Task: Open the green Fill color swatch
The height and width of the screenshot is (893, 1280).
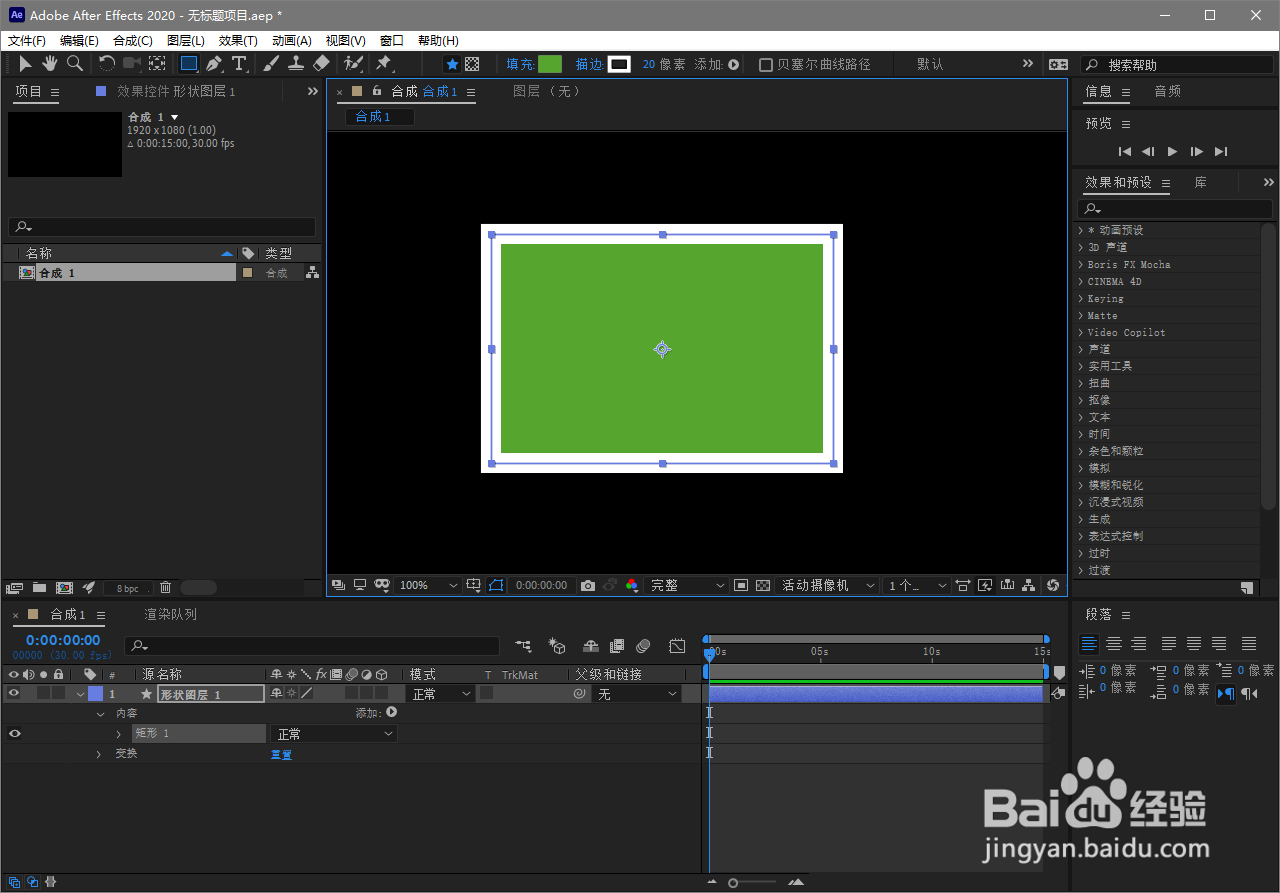Action: (x=550, y=64)
